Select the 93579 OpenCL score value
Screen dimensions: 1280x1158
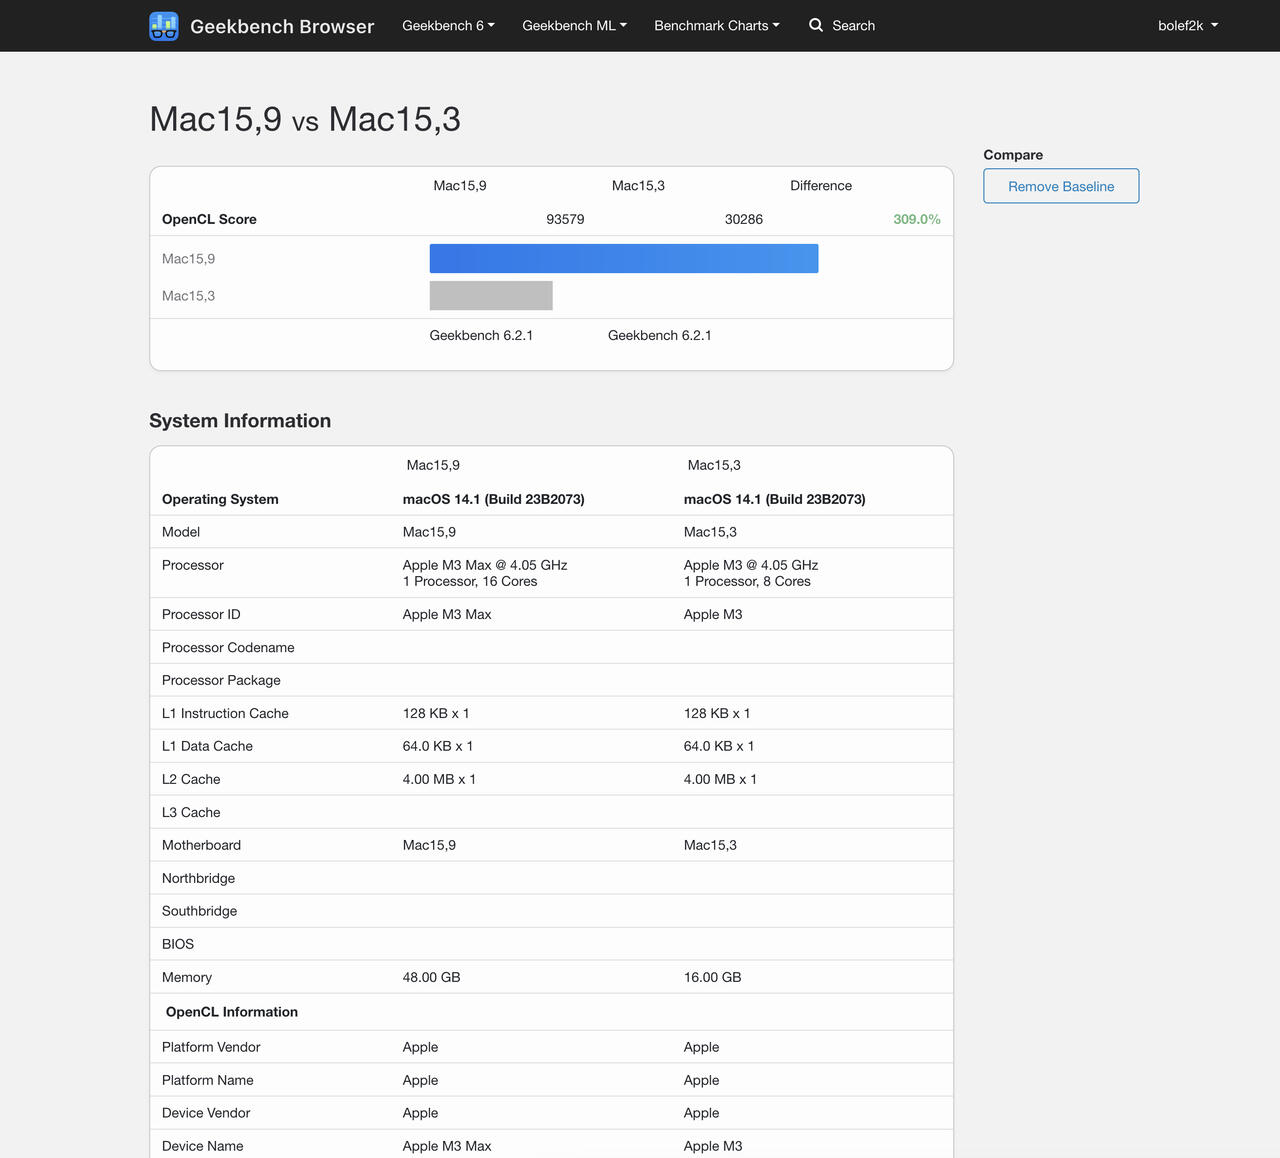pos(565,219)
